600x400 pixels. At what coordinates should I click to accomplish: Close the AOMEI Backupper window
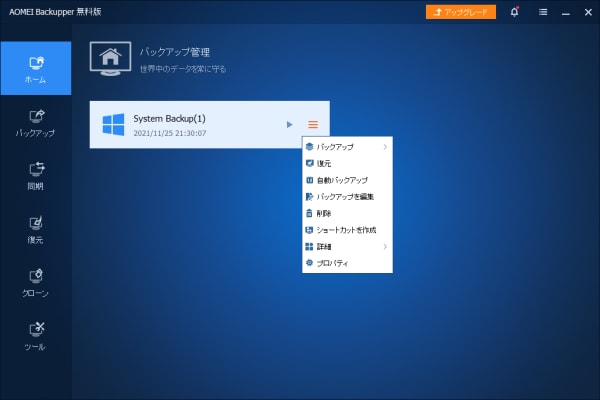coord(589,12)
